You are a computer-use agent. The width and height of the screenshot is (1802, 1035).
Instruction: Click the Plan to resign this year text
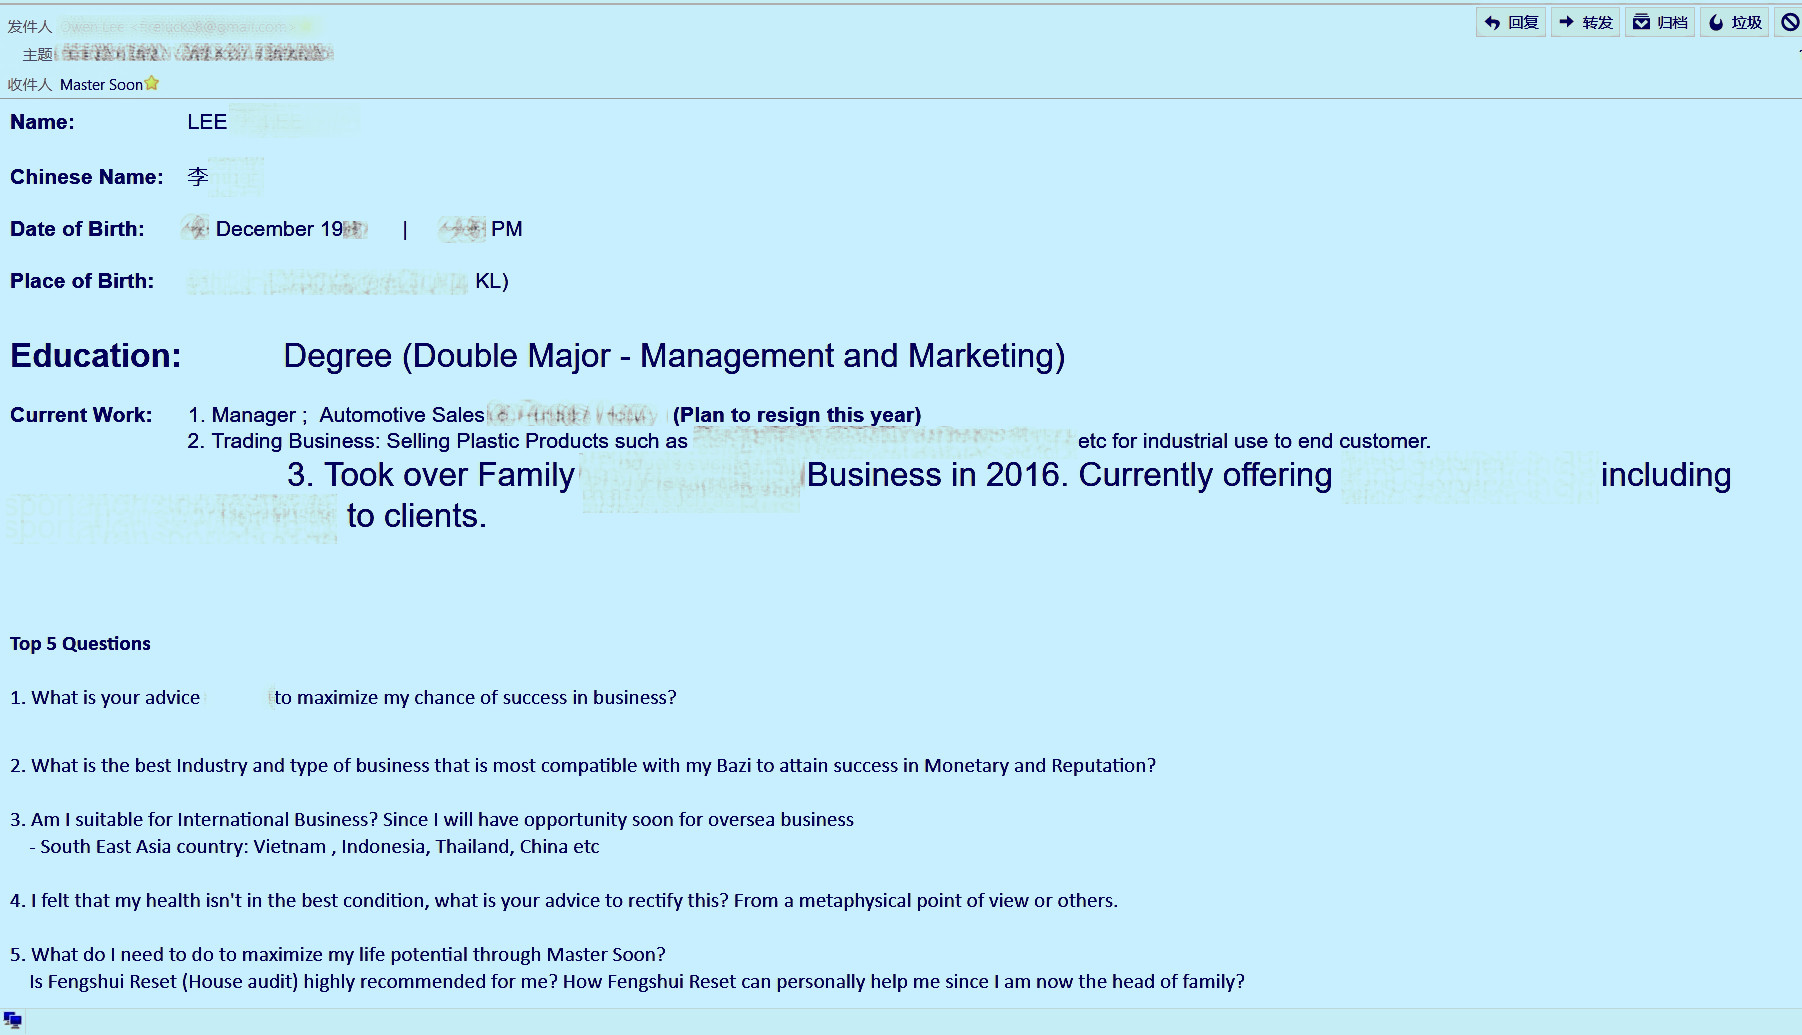tap(797, 415)
